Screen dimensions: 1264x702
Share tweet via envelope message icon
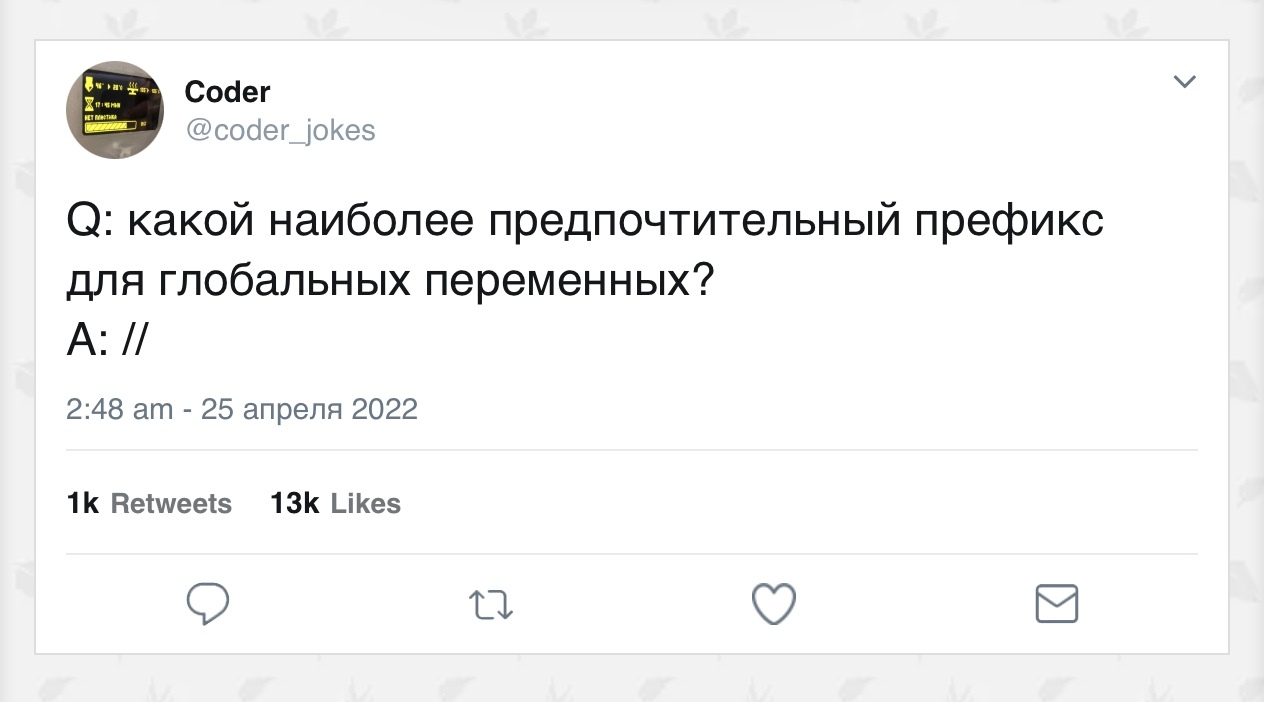[1055, 603]
